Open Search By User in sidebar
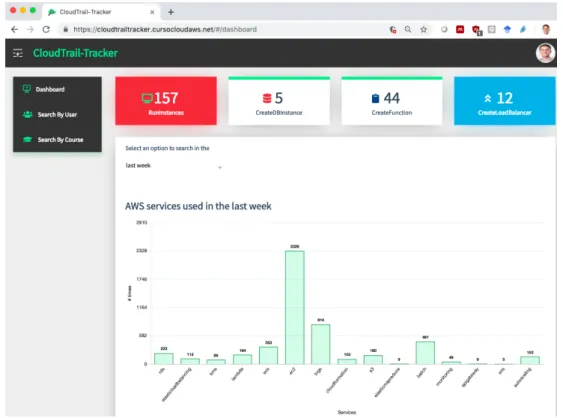 tap(57, 115)
